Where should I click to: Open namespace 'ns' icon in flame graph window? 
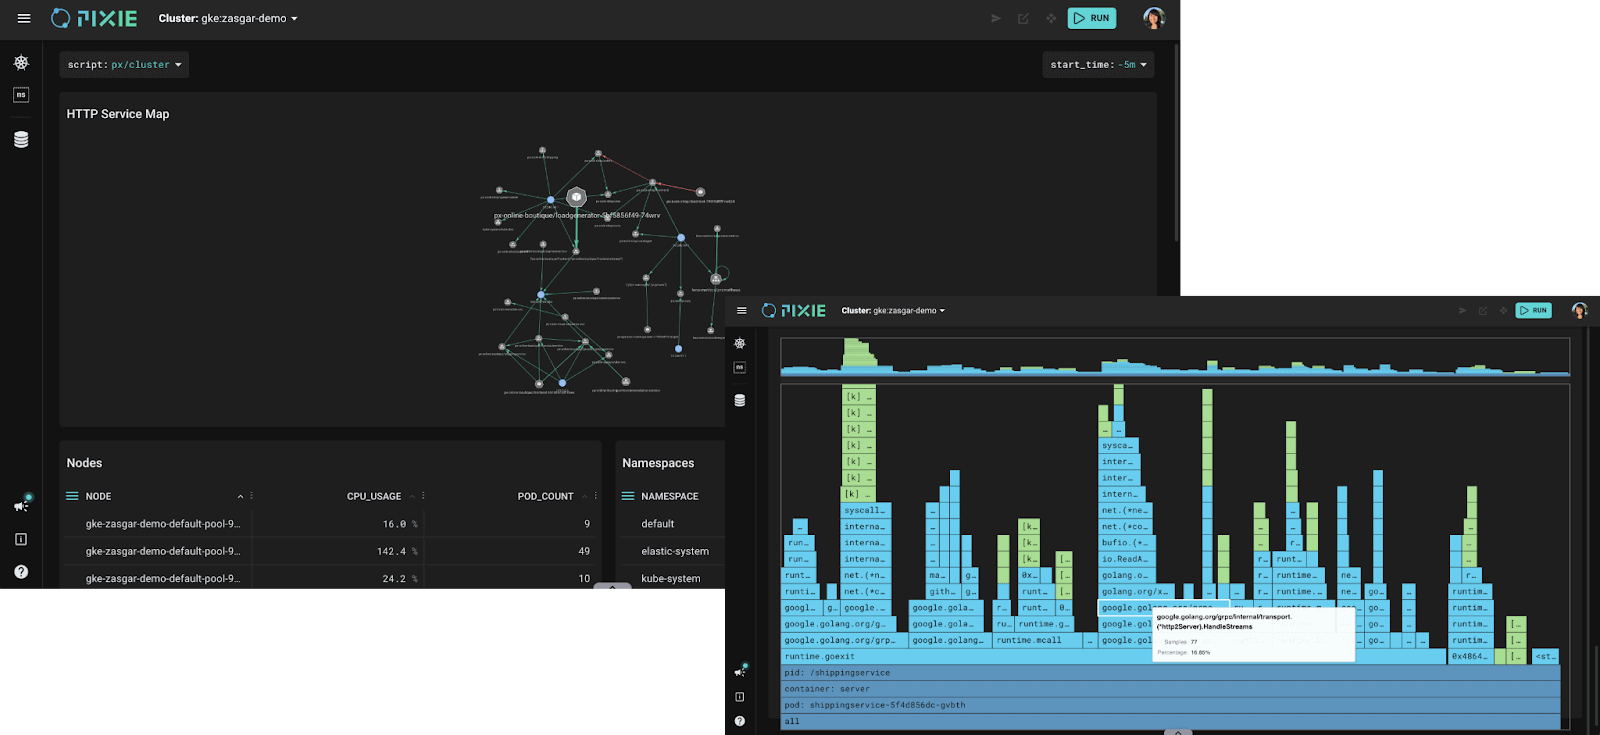point(740,367)
